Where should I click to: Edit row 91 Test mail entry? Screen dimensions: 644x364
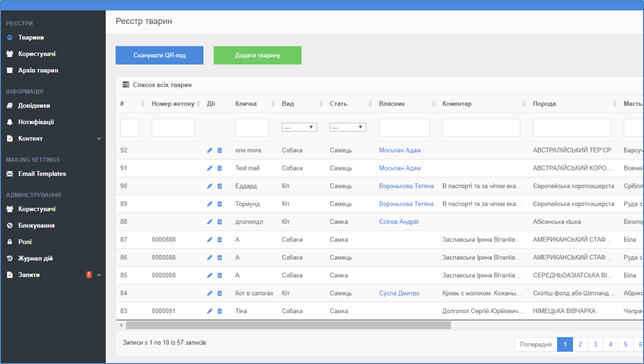click(x=209, y=168)
